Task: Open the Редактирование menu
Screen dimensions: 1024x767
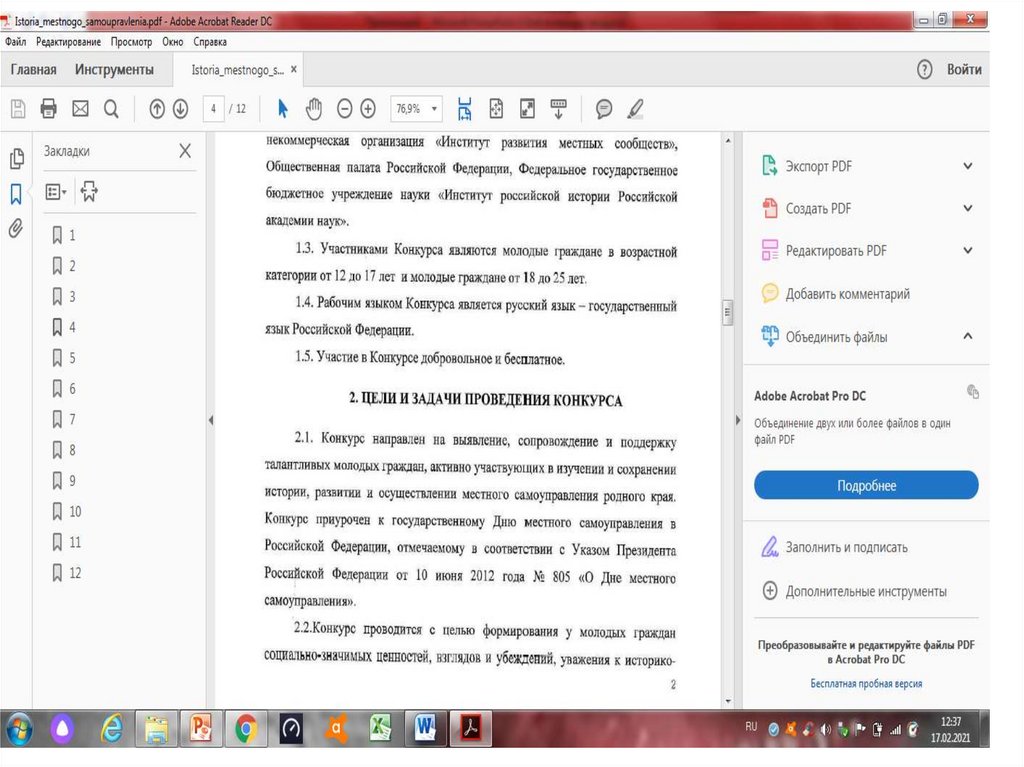Action: click(68, 42)
